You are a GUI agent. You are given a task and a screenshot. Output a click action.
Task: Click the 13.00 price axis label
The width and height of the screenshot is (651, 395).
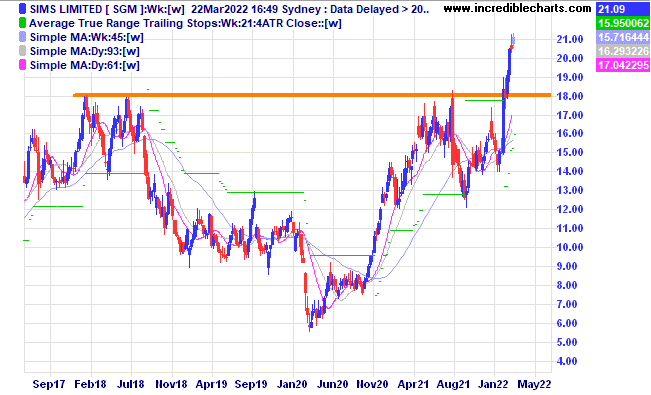(570, 191)
